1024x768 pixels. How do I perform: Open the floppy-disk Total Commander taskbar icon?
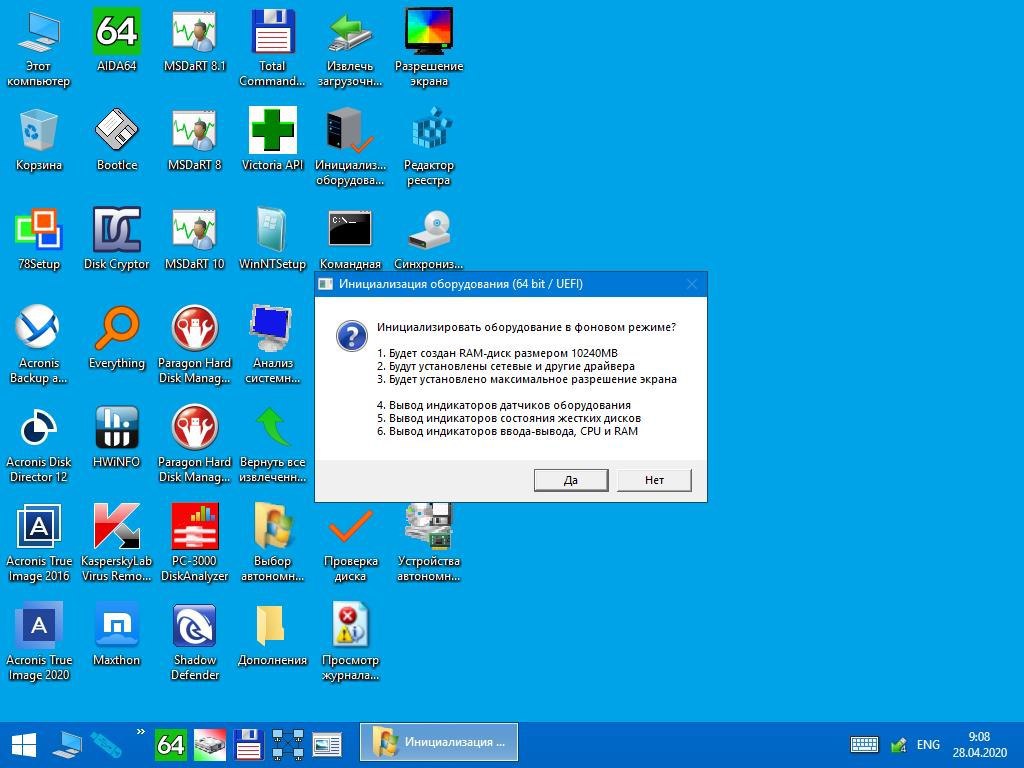pos(249,745)
